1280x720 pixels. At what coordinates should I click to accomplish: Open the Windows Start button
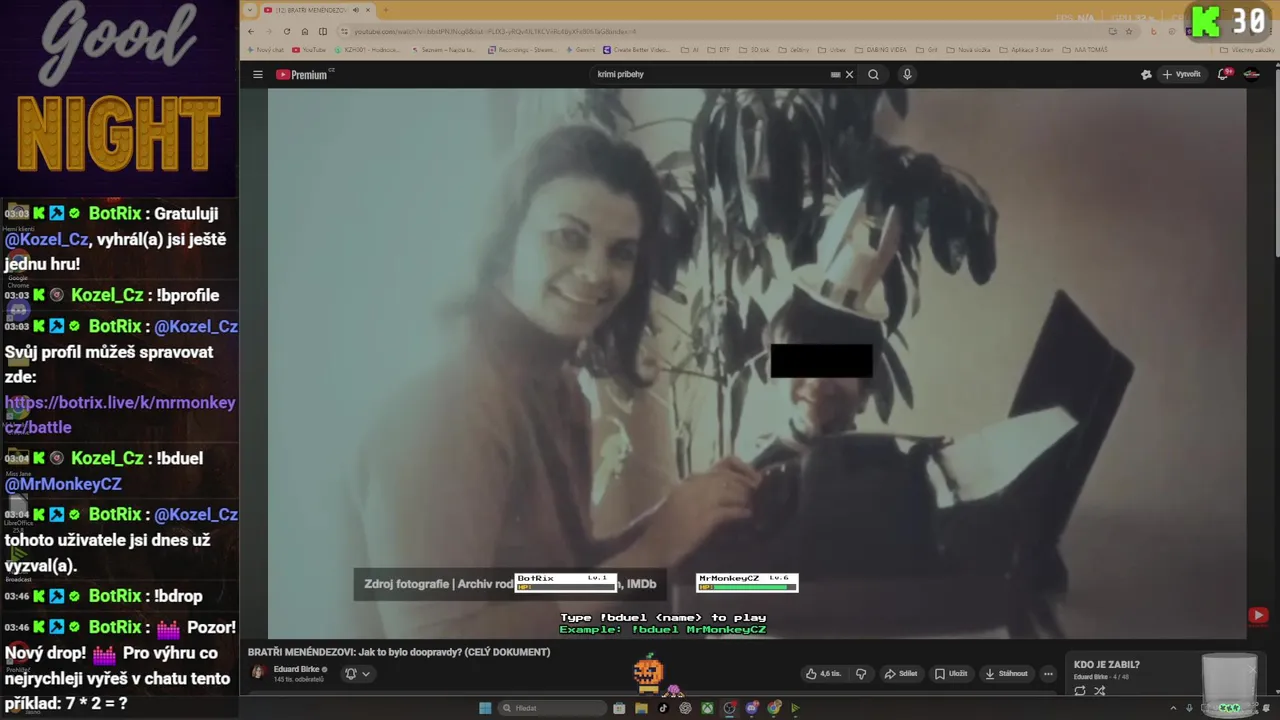tap(485, 708)
